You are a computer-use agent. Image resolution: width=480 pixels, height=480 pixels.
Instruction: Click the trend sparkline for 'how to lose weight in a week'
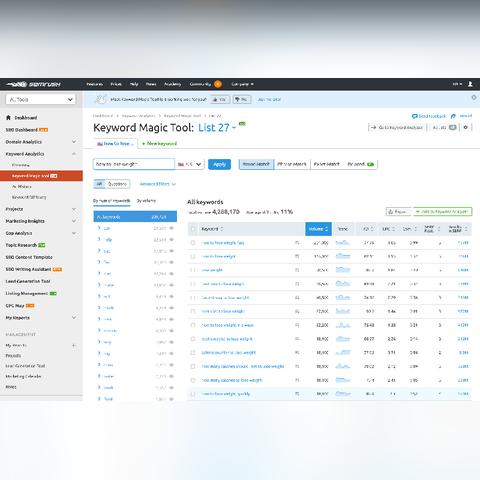point(343,325)
